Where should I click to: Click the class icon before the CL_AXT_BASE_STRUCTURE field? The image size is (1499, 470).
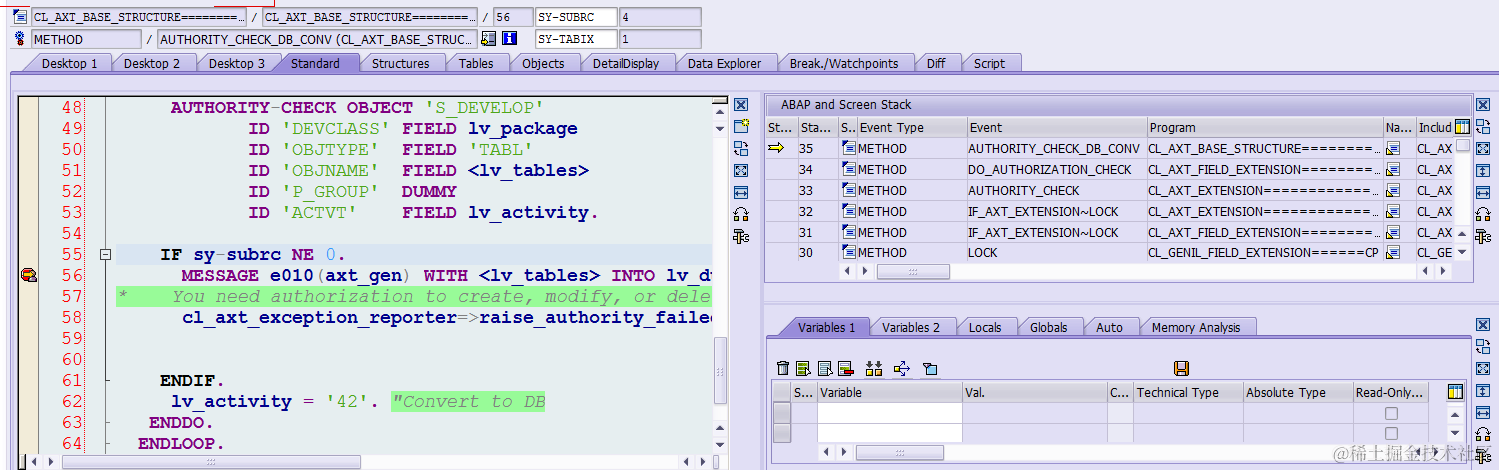click(x=20, y=17)
